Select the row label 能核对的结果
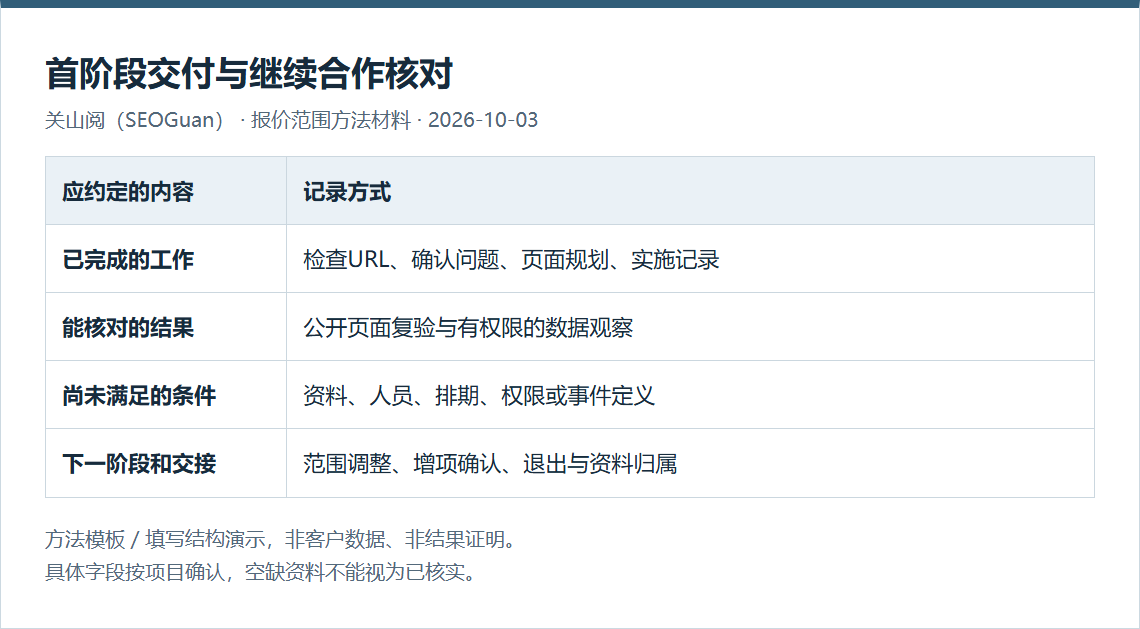Screen dimensions: 1140x629 [x=128, y=328]
